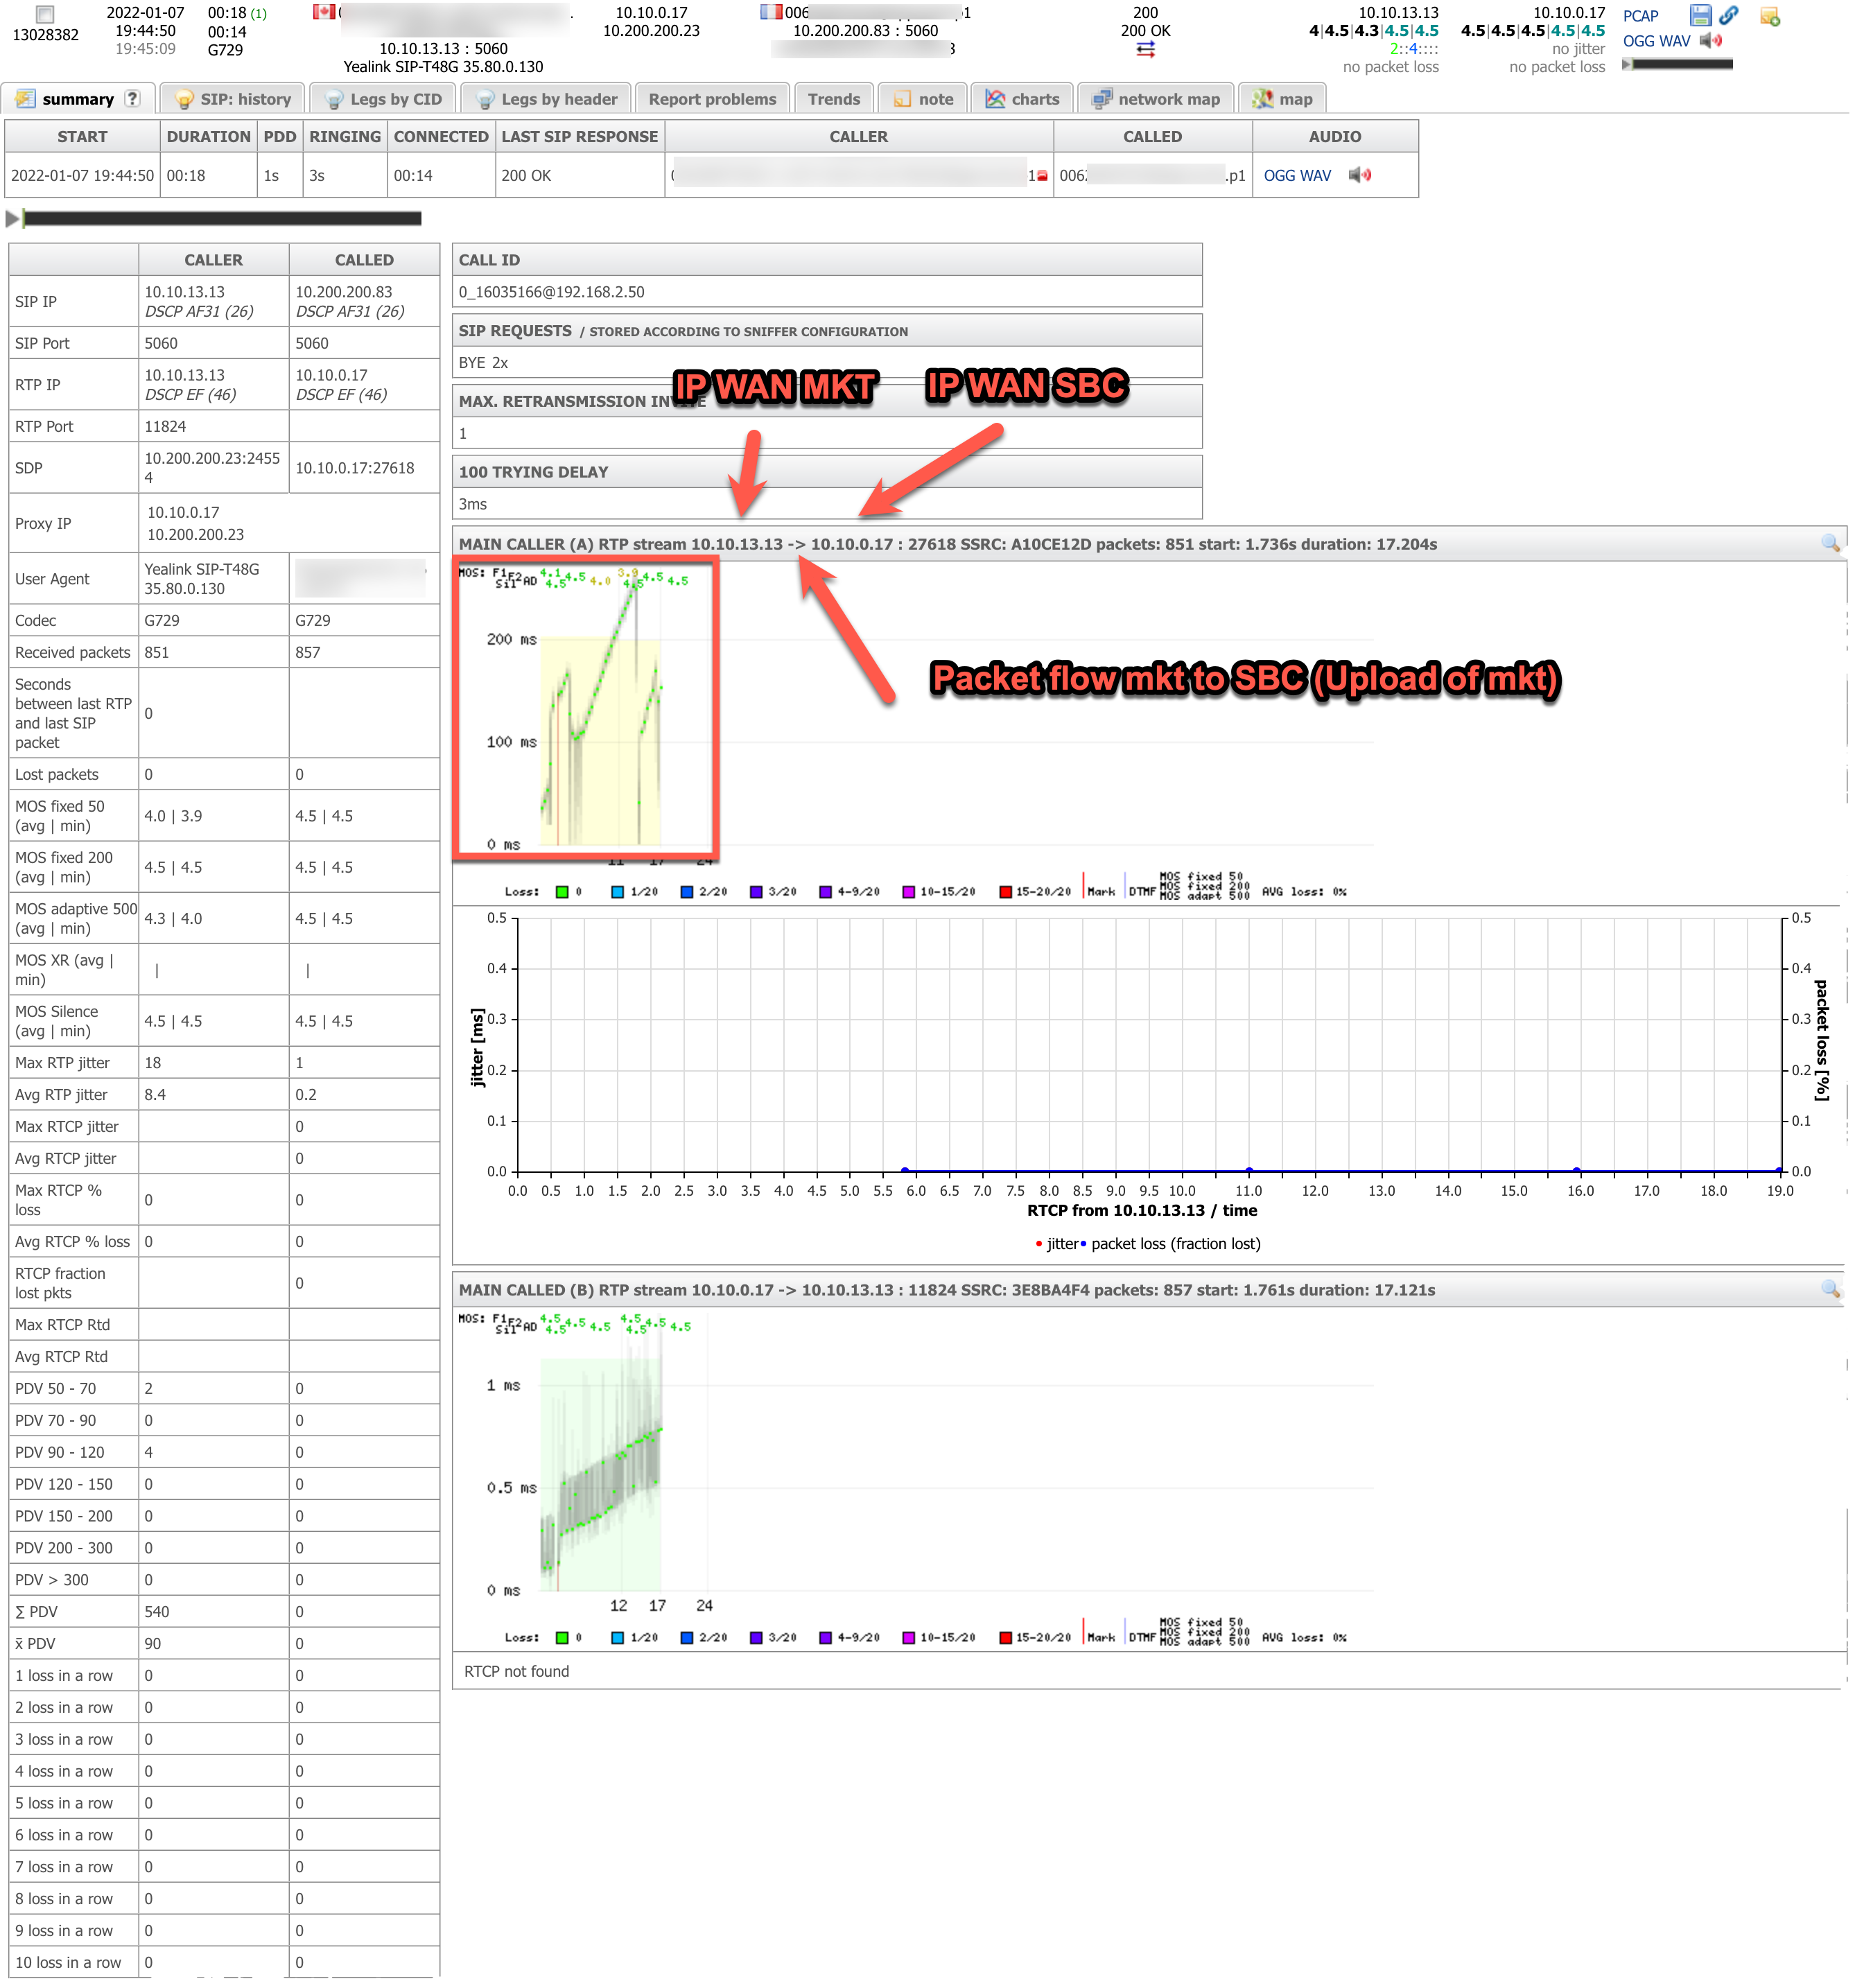Open the Legs by CID tab
This screenshot has width=1855, height=1988.
click(383, 99)
